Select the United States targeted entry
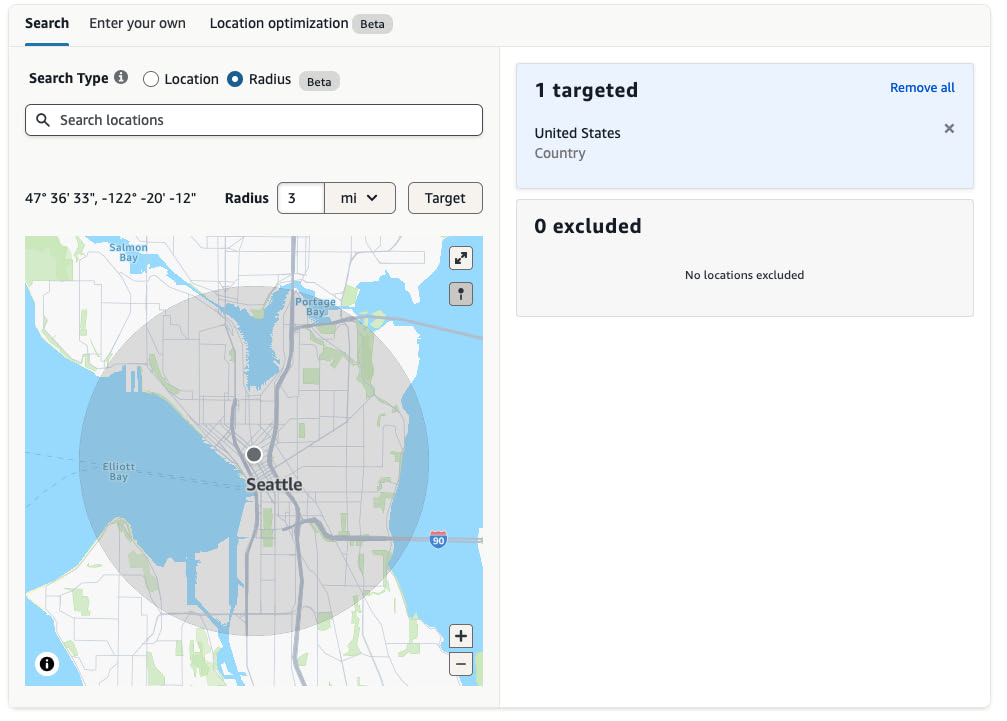The width and height of the screenshot is (1007, 721). (578, 133)
